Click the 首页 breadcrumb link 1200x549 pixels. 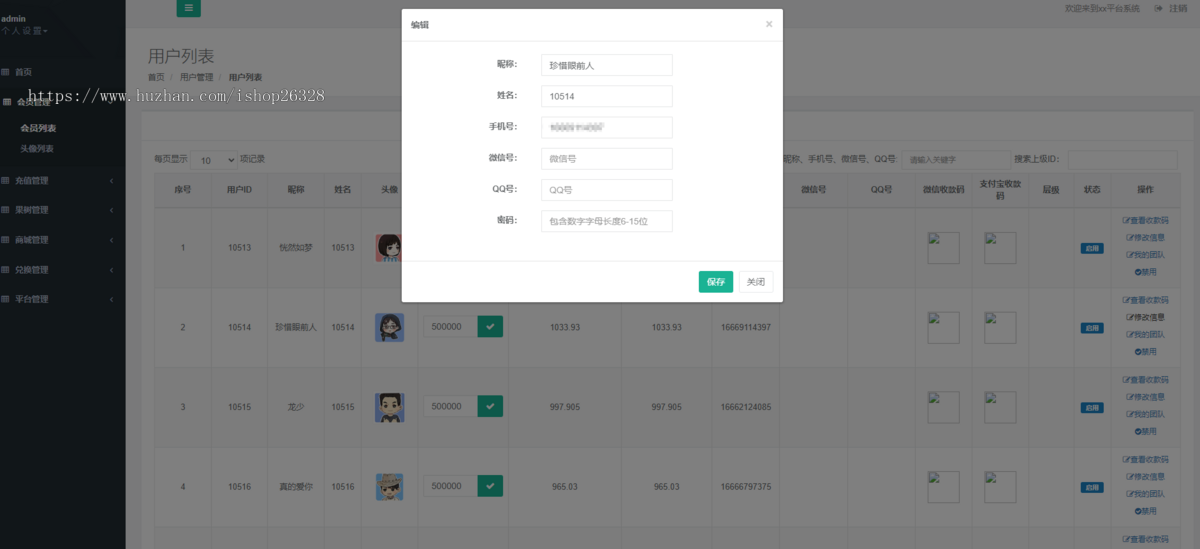[156, 77]
